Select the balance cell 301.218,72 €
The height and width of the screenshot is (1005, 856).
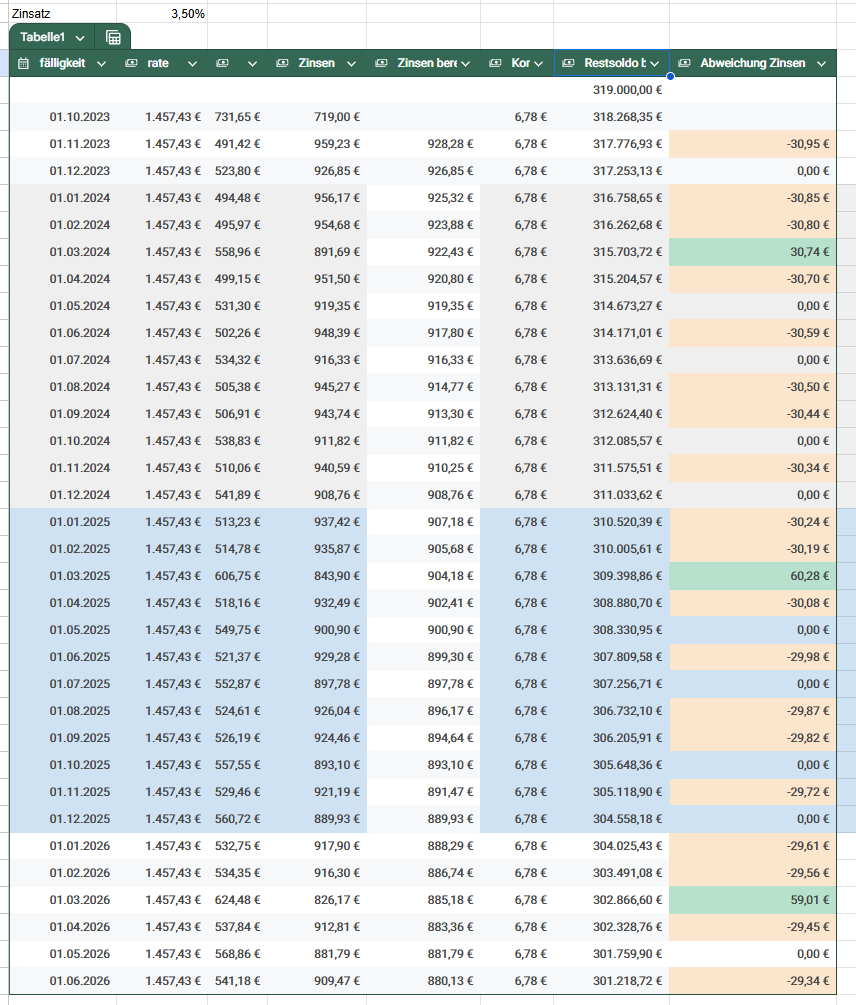tap(612, 981)
